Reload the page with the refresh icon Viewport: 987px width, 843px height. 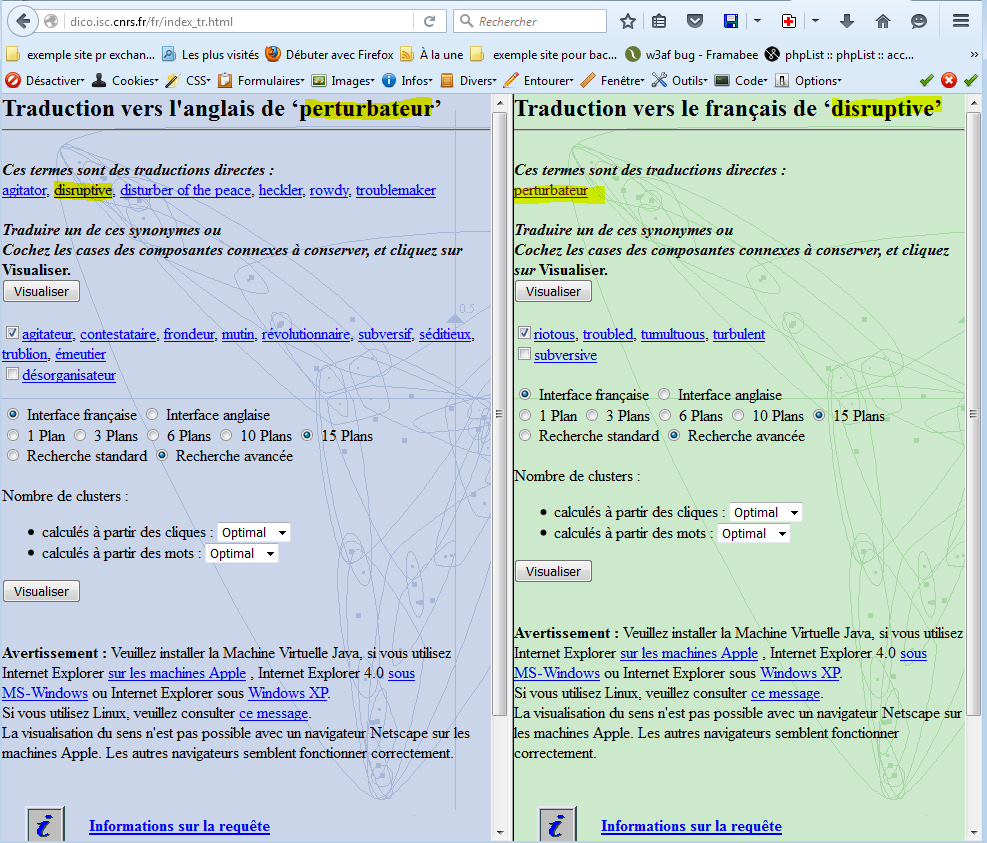click(x=429, y=21)
